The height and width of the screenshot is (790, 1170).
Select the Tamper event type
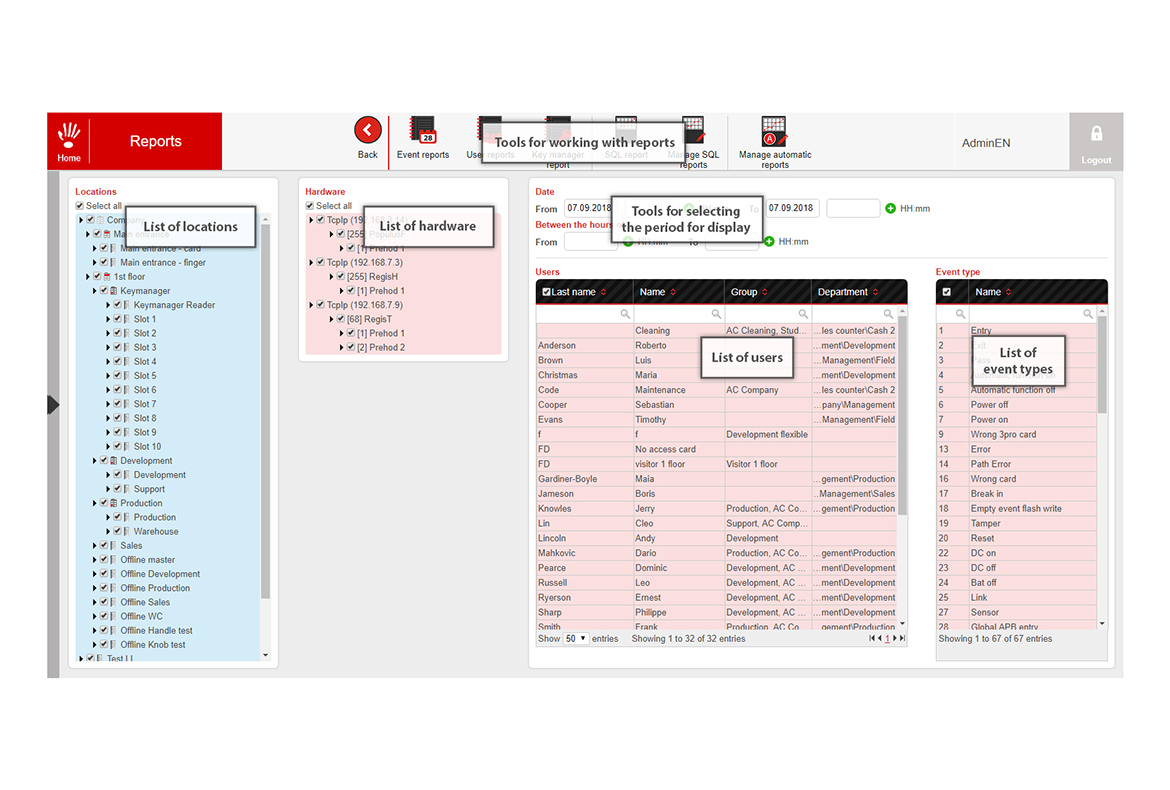point(1016,524)
